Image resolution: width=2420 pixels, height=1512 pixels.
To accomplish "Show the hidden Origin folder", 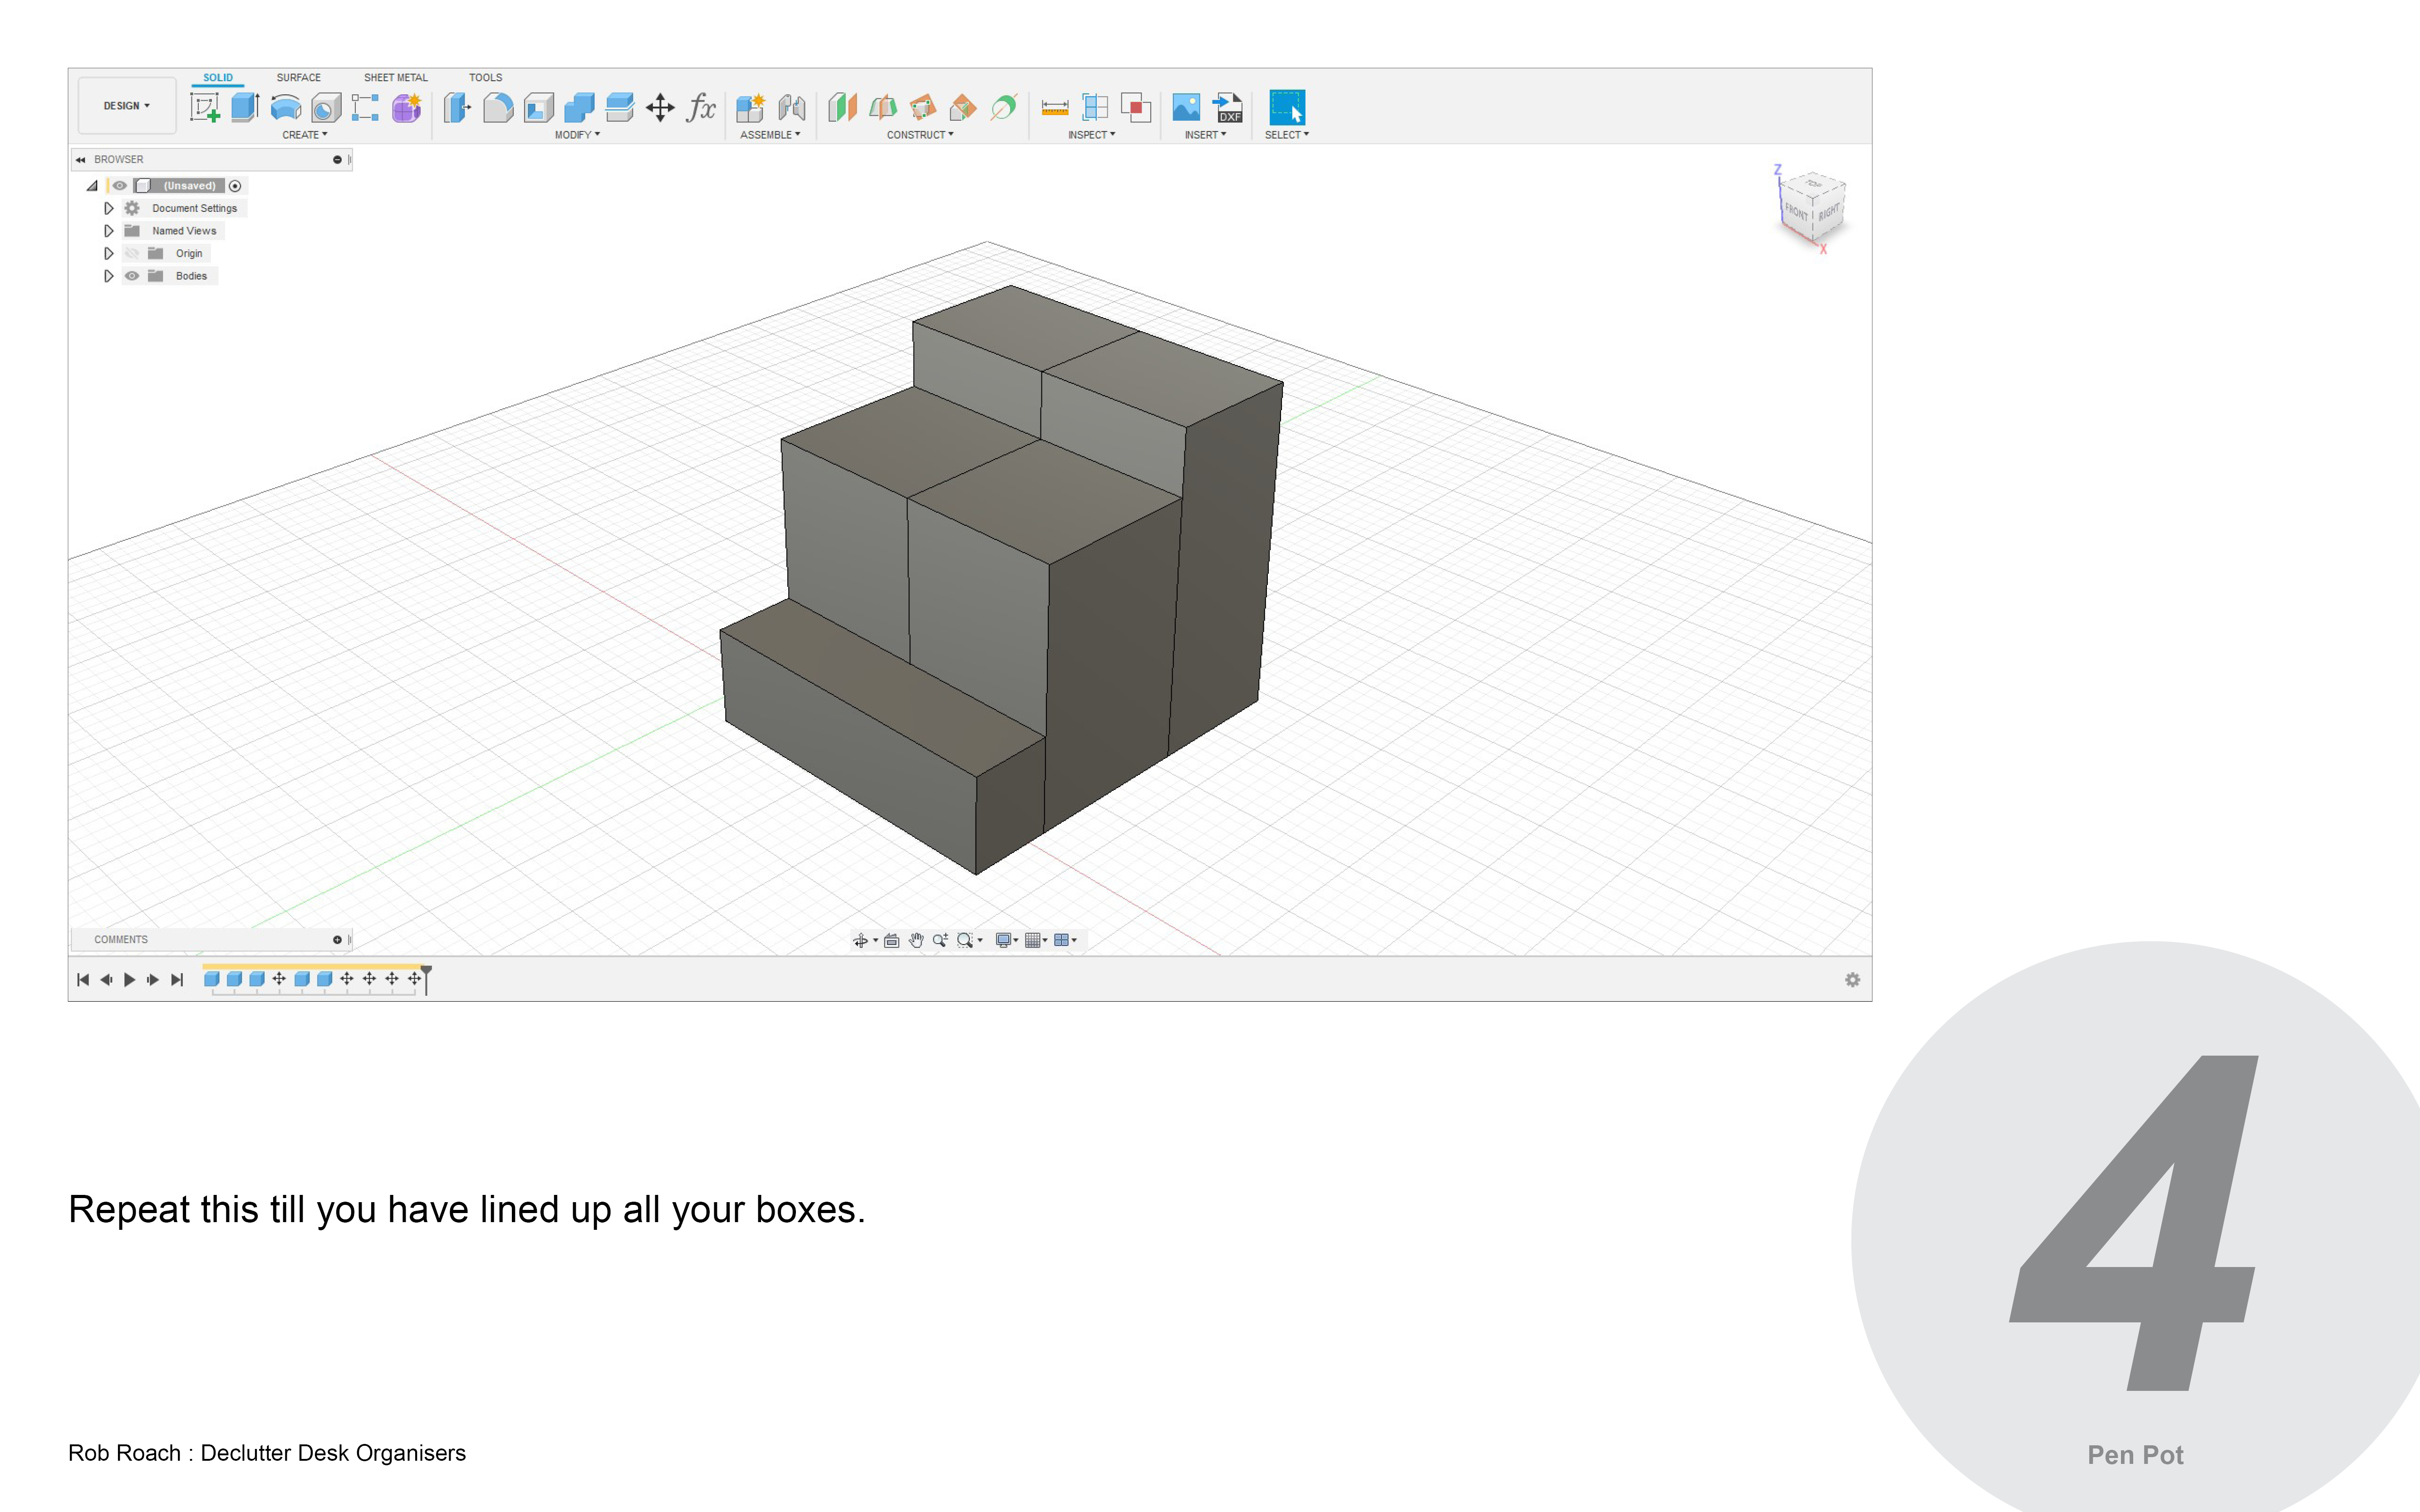I will click(132, 253).
